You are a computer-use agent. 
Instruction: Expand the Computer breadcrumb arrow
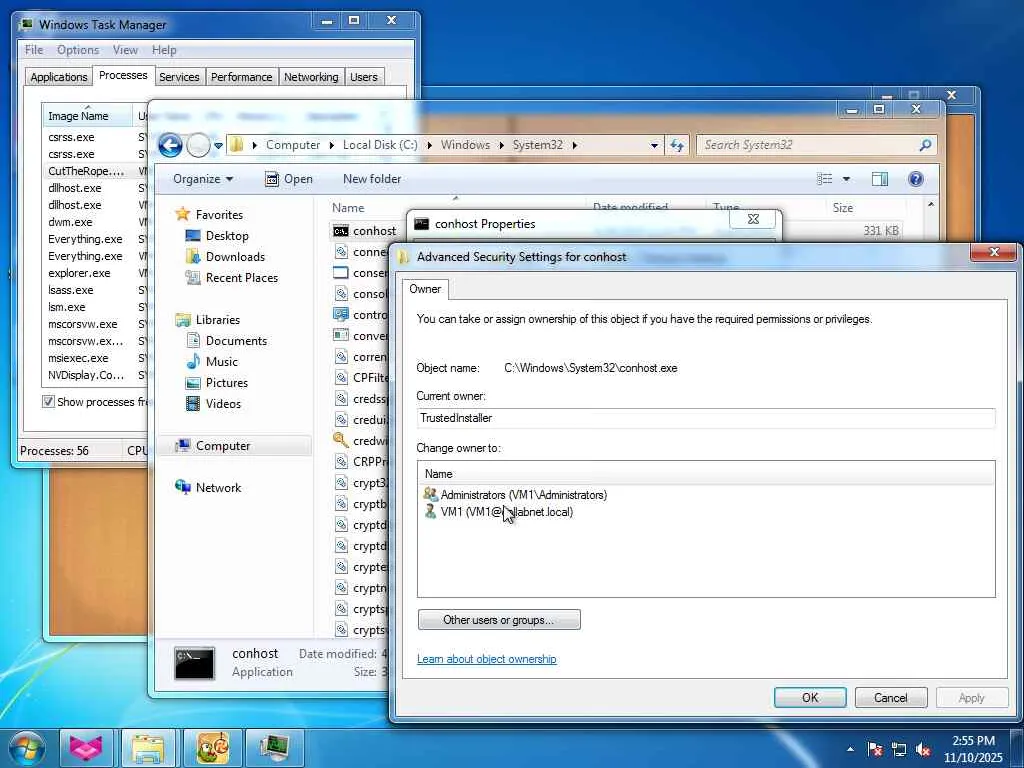332,145
